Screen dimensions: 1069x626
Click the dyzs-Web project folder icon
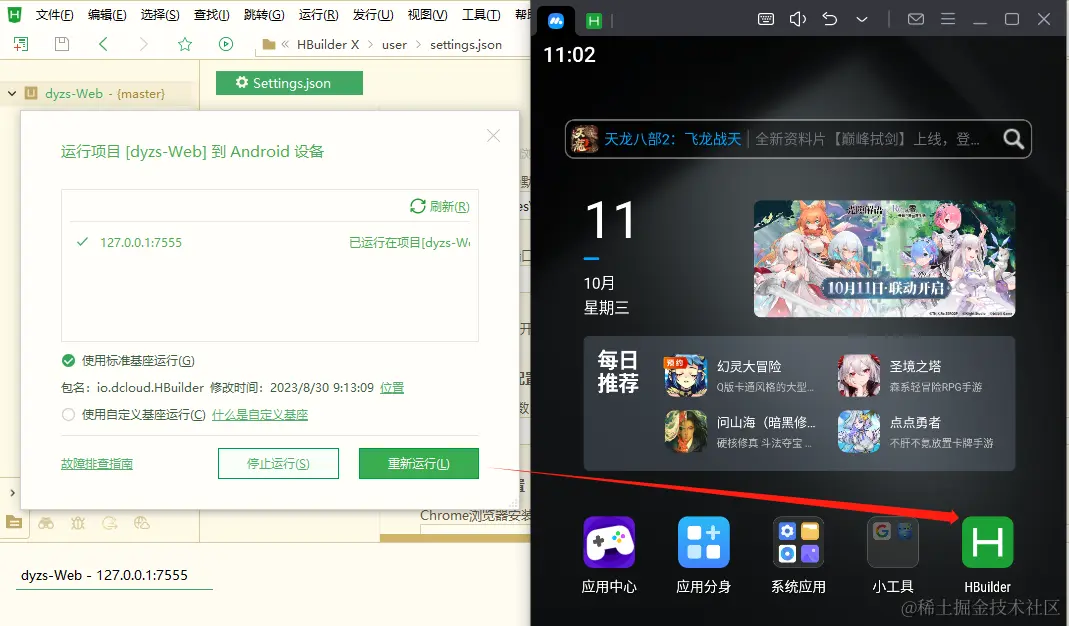tap(31, 93)
